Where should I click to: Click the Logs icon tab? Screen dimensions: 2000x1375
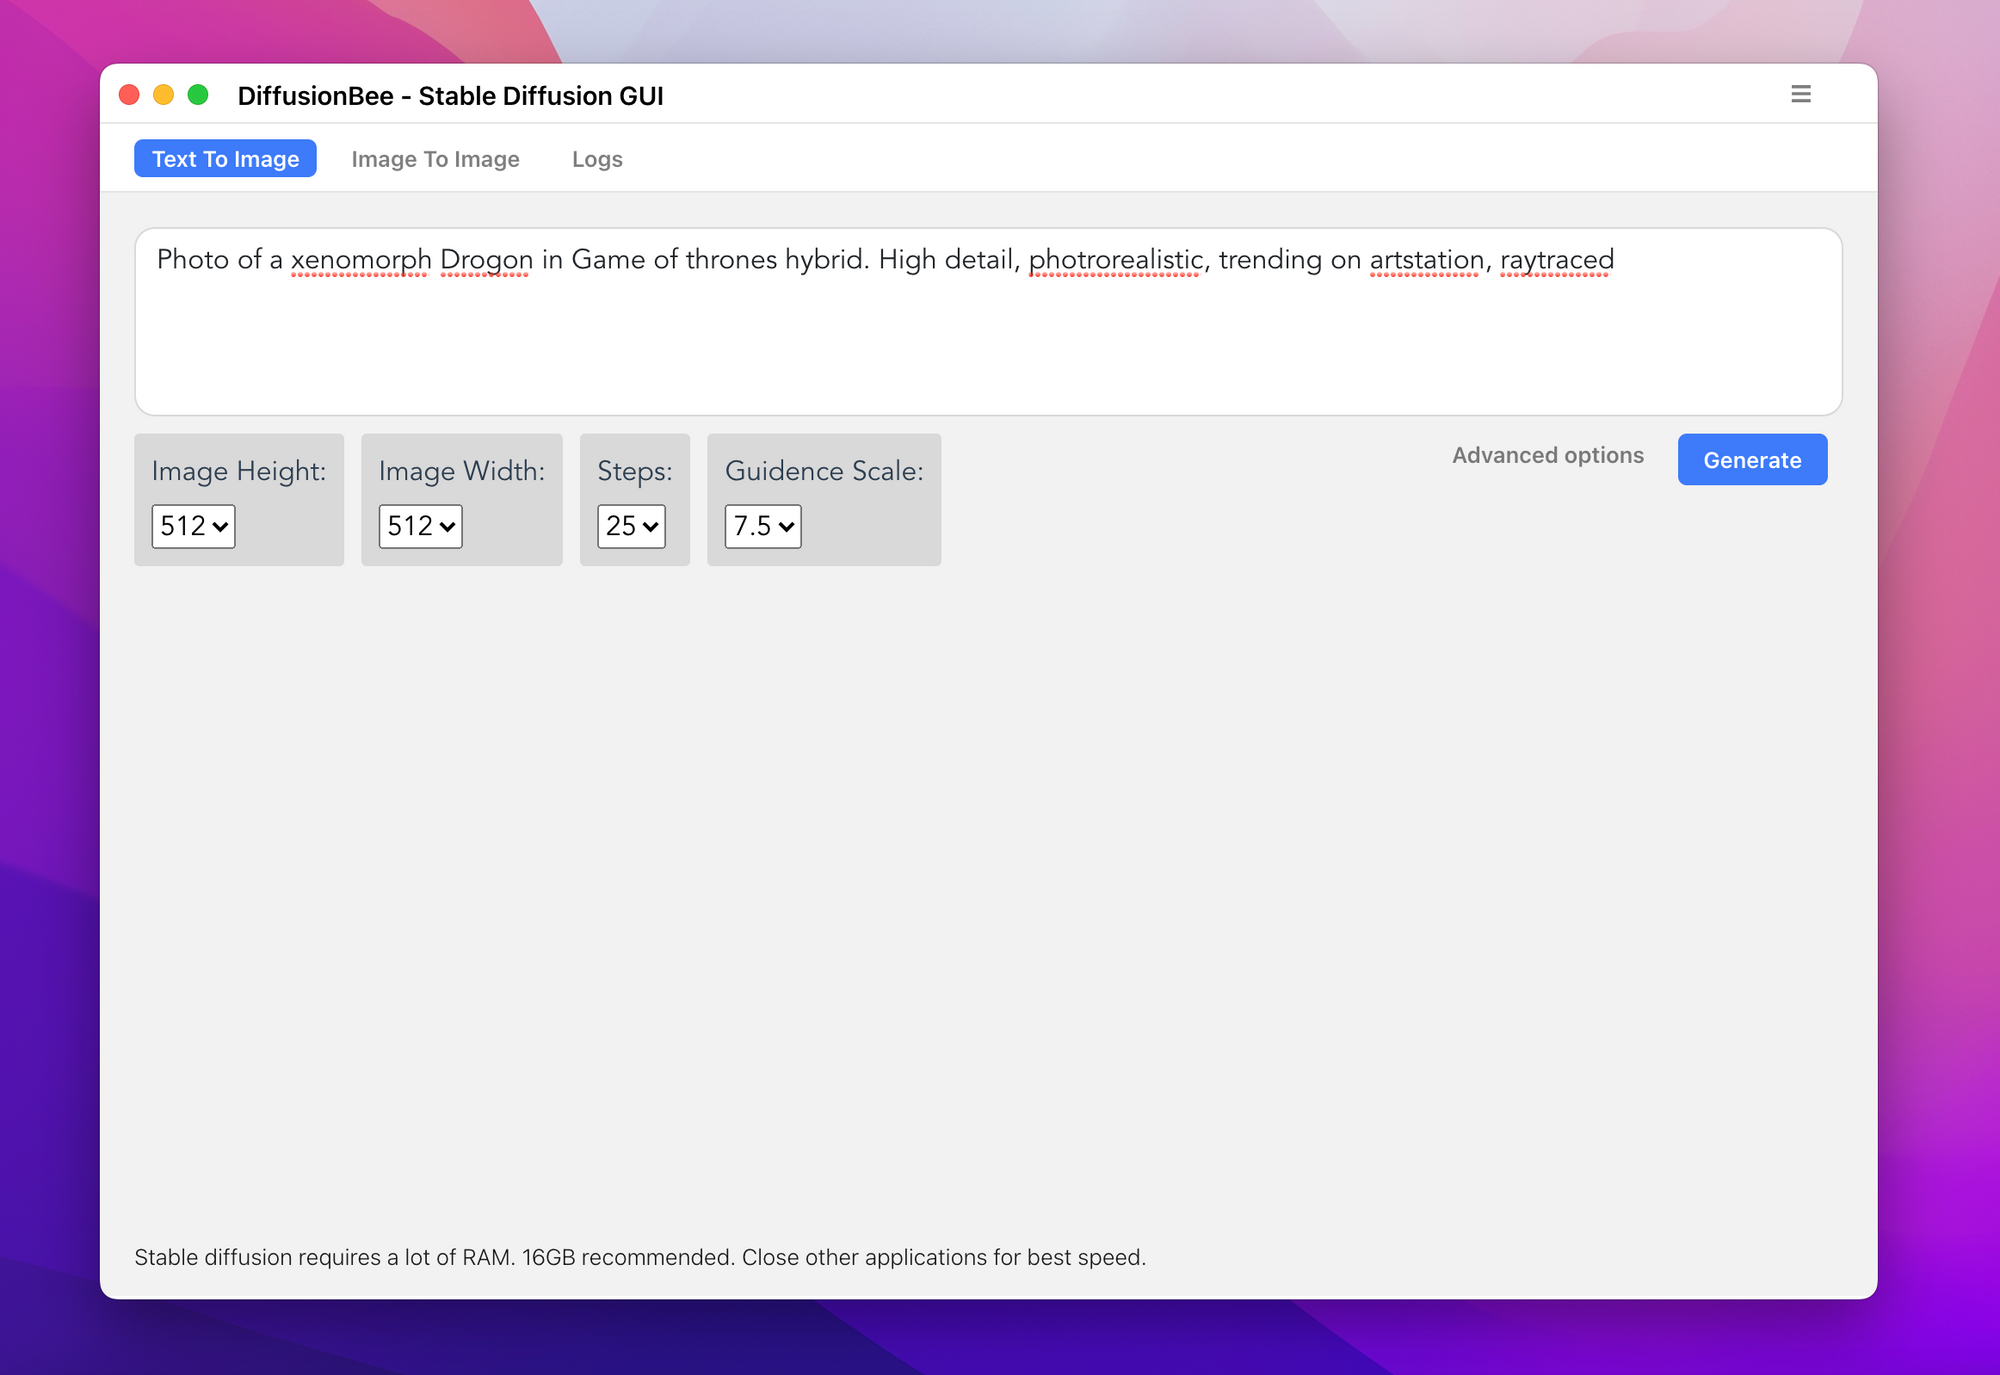[x=597, y=158]
